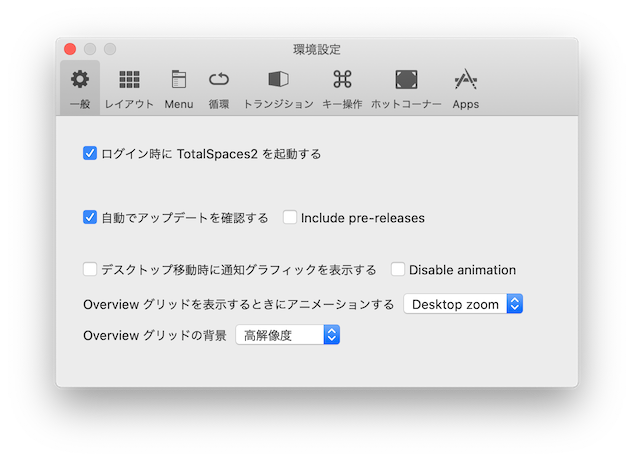This screenshot has height=461, width=634.
Task: Toggle 自動でアップデートを確認する checkbox
Action: (x=90, y=217)
